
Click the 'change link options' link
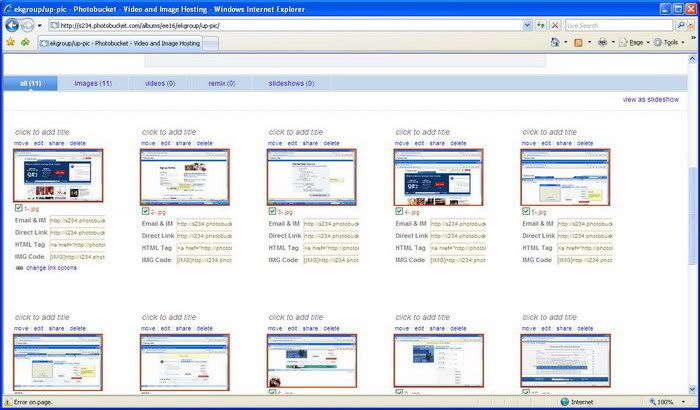point(50,268)
